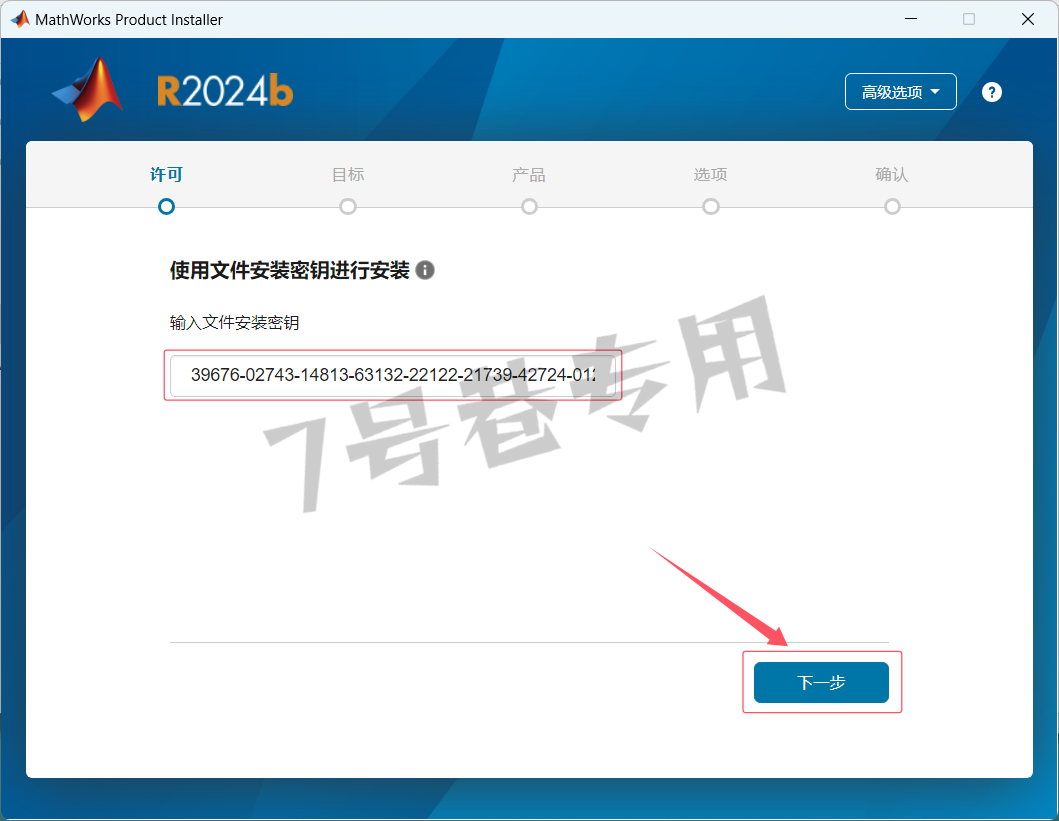
Task: Click the 使用文件安装密钥进行安装 heading
Action: pyautogui.click(x=290, y=270)
